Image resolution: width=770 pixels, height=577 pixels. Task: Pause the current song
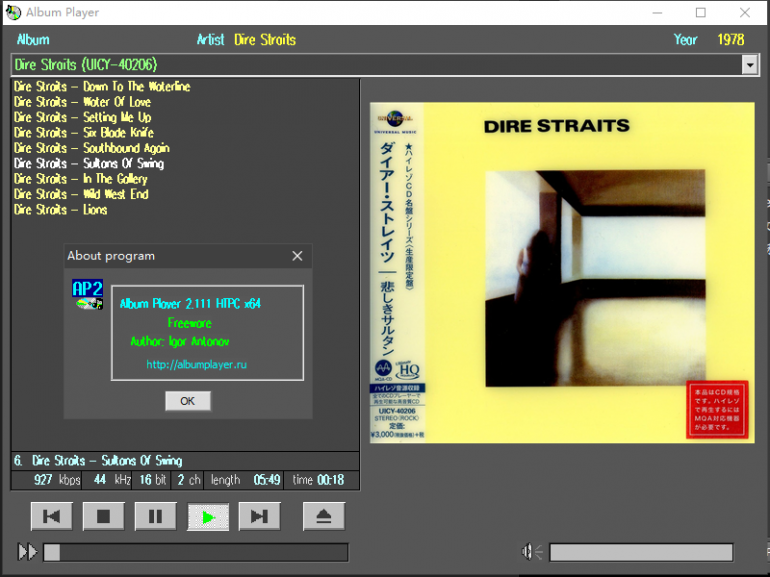(x=155, y=516)
